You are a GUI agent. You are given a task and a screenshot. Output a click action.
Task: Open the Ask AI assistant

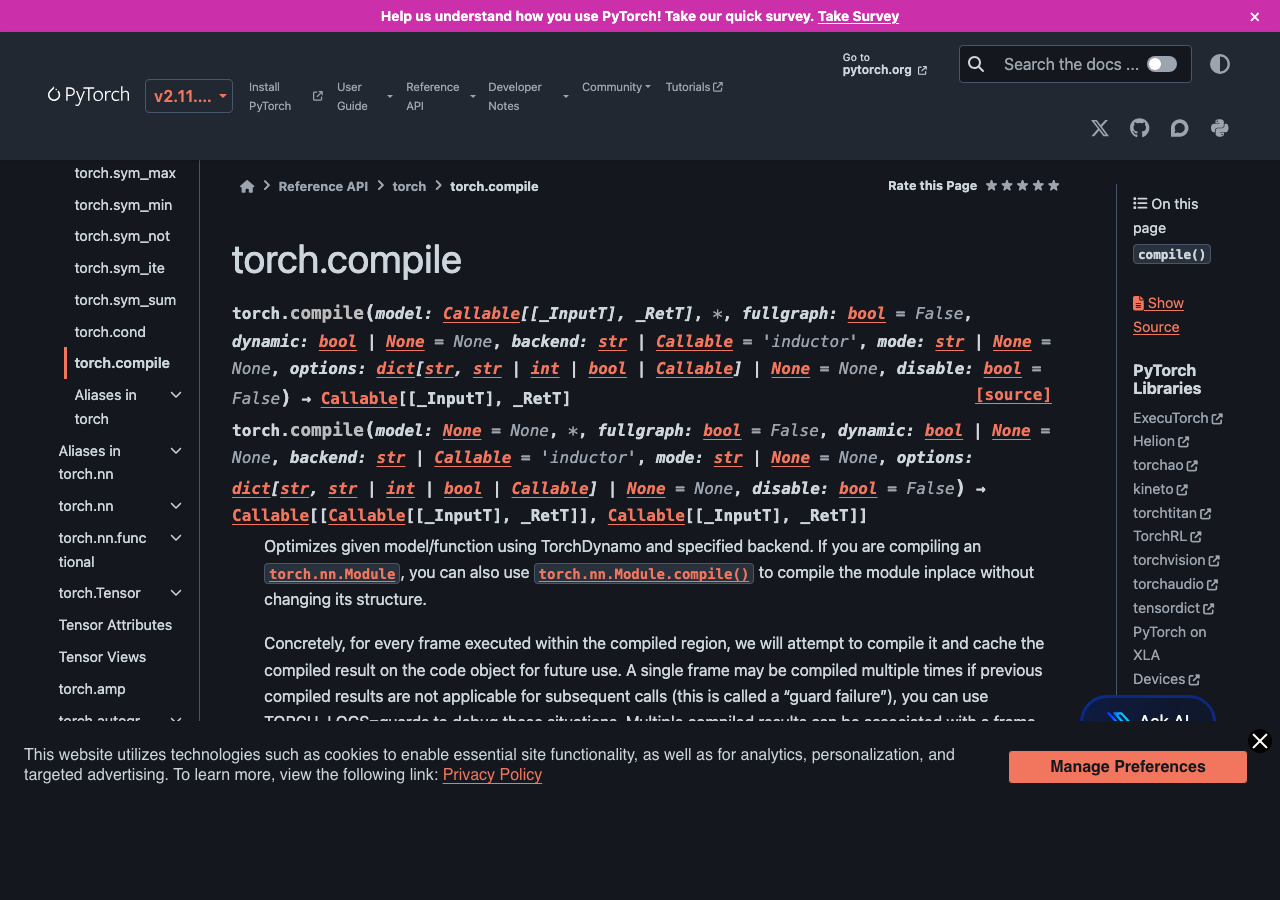click(x=1147, y=718)
